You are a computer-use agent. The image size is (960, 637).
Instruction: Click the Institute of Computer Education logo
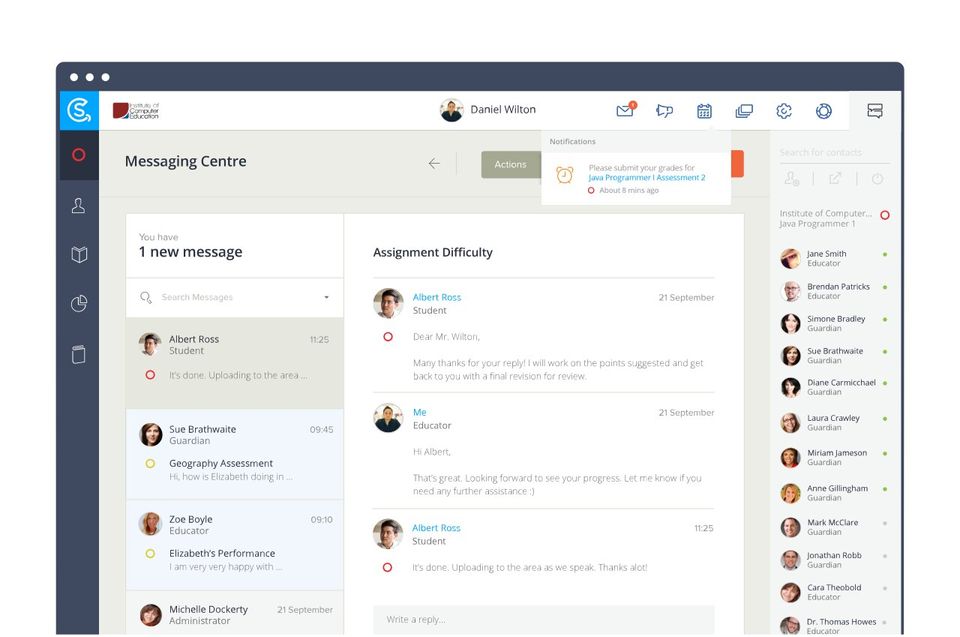pyautogui.click(x=136, y=111)
